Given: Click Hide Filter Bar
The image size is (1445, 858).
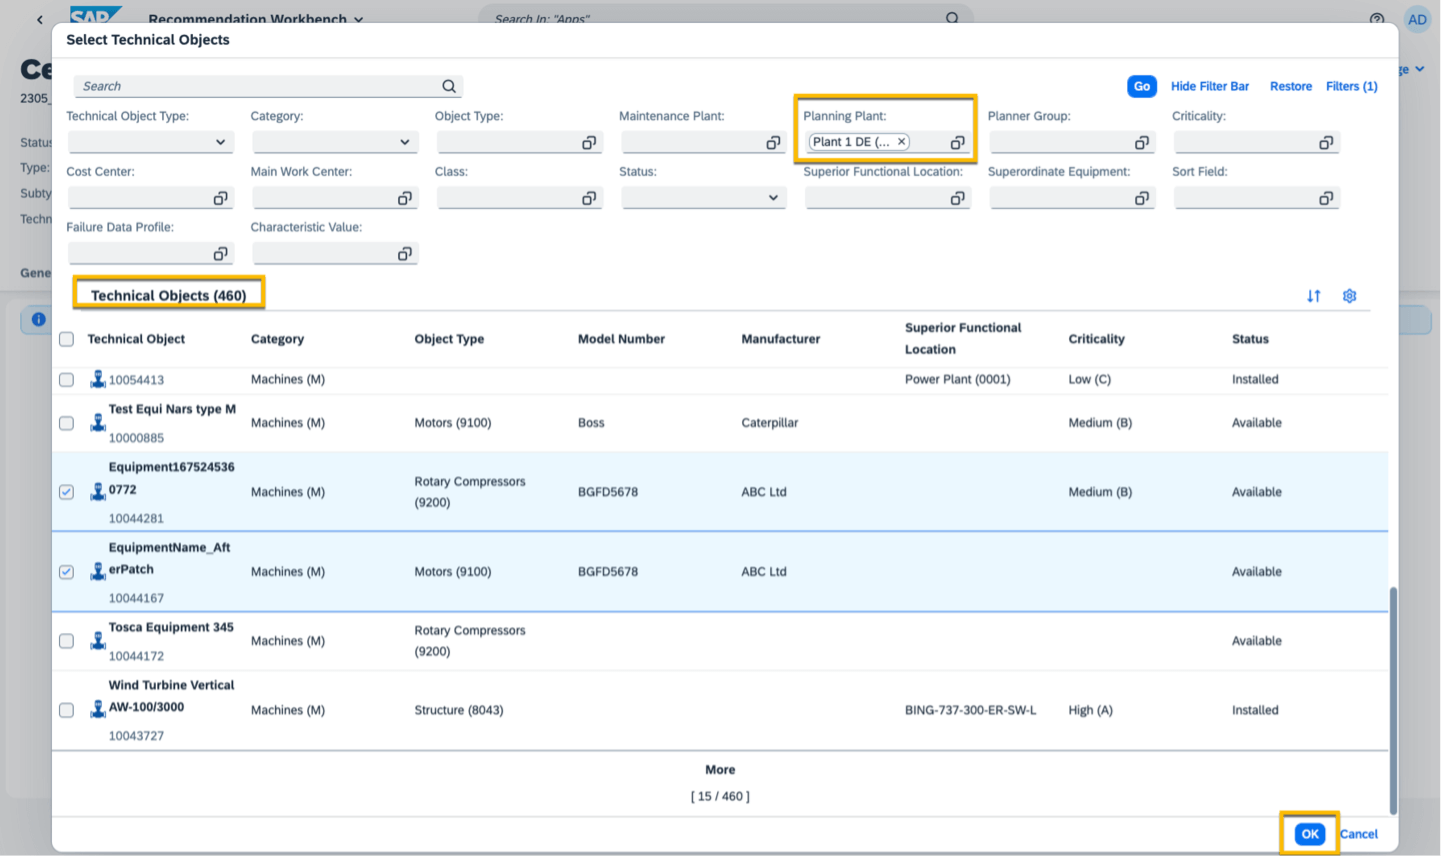Looking at the screenshot, I should click(x=1210, y=86).
